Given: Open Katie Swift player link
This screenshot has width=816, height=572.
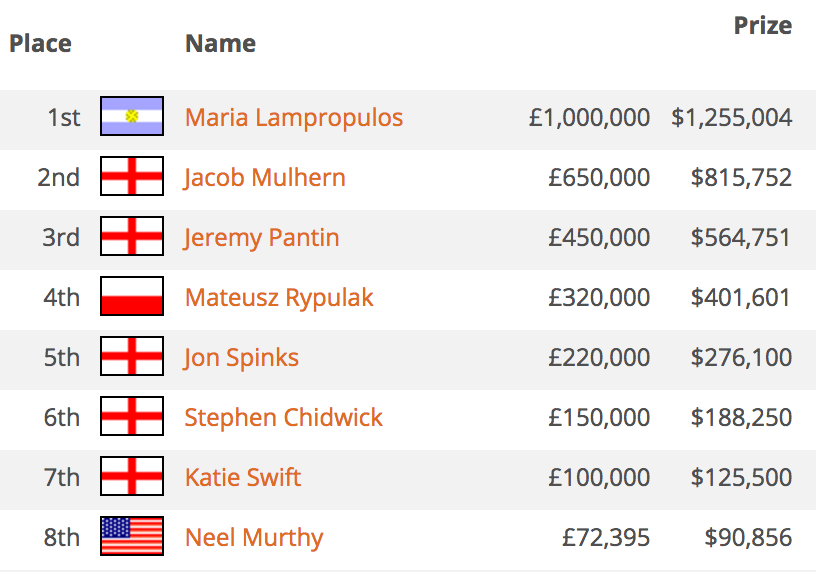Looking at the screenshot, I should click(x=243, y=478).
